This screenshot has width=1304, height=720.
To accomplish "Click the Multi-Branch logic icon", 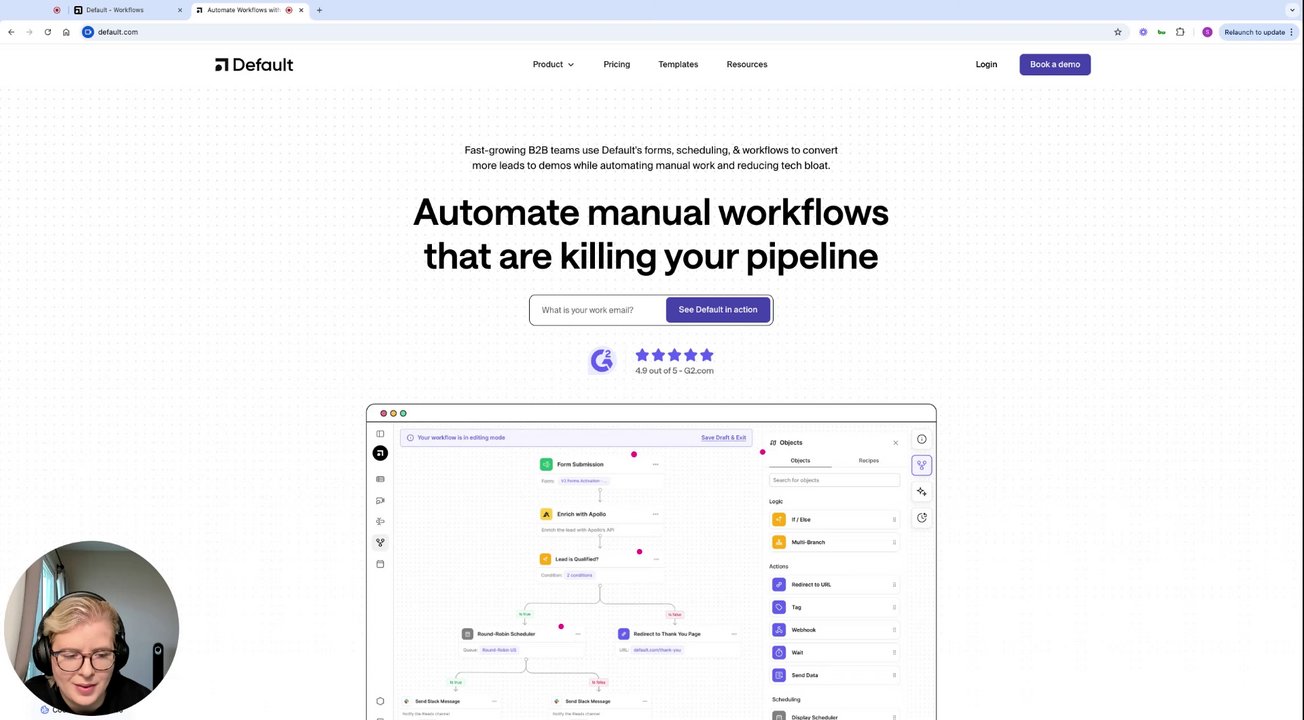I will (x=779, y=542).
